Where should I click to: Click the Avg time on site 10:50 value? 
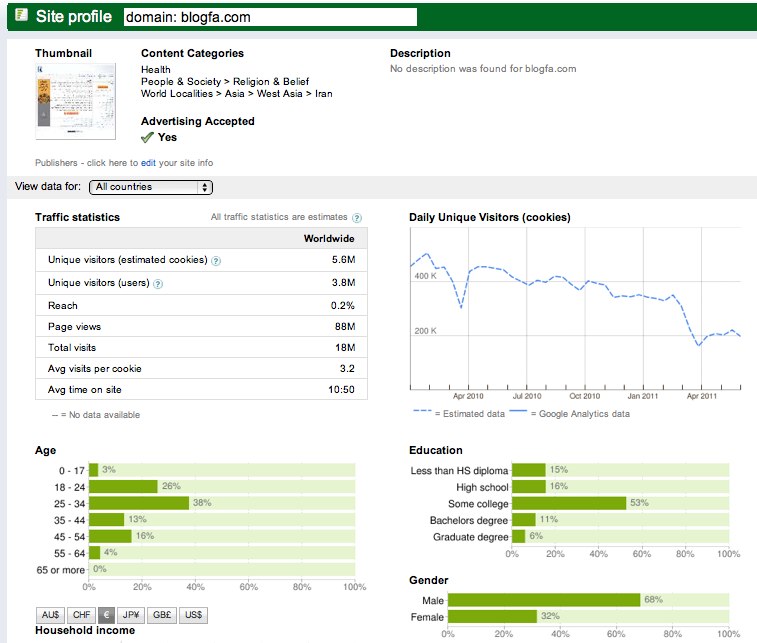[341, 390]
